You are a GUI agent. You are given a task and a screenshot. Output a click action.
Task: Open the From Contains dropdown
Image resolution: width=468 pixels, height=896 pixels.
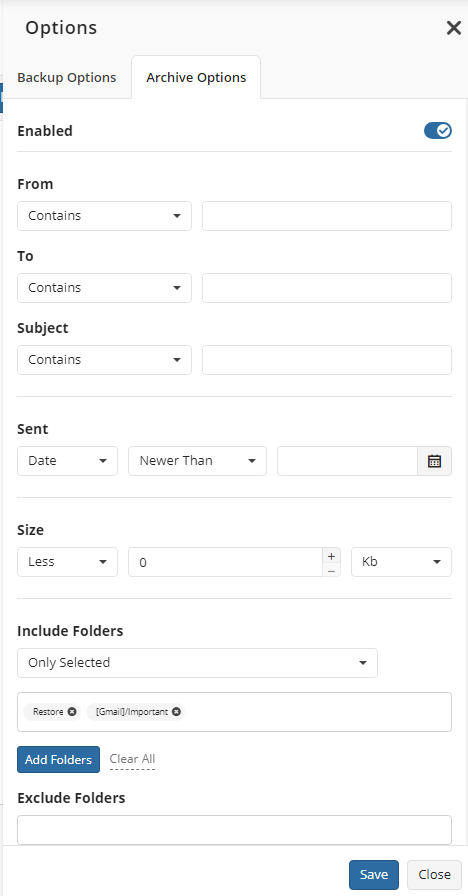(105, 216)
